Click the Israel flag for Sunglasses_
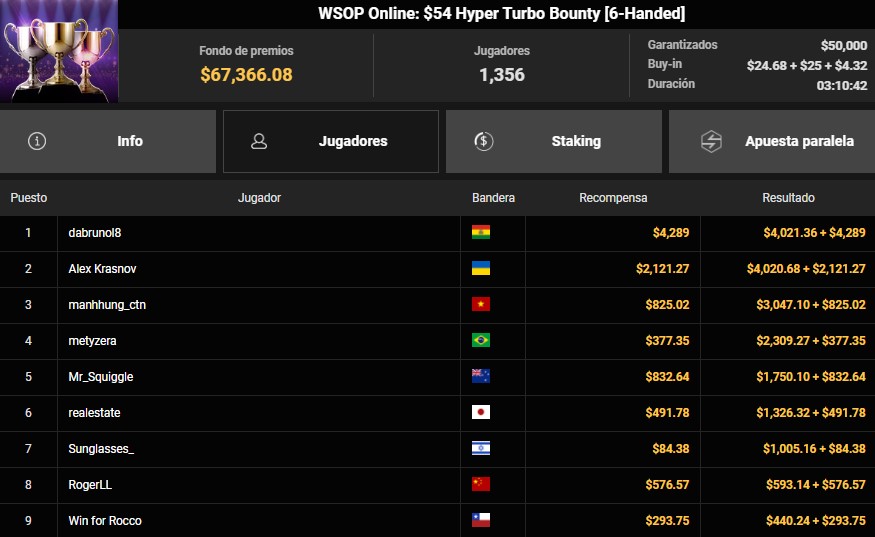875x537 pixels. (x=480, y=448)
